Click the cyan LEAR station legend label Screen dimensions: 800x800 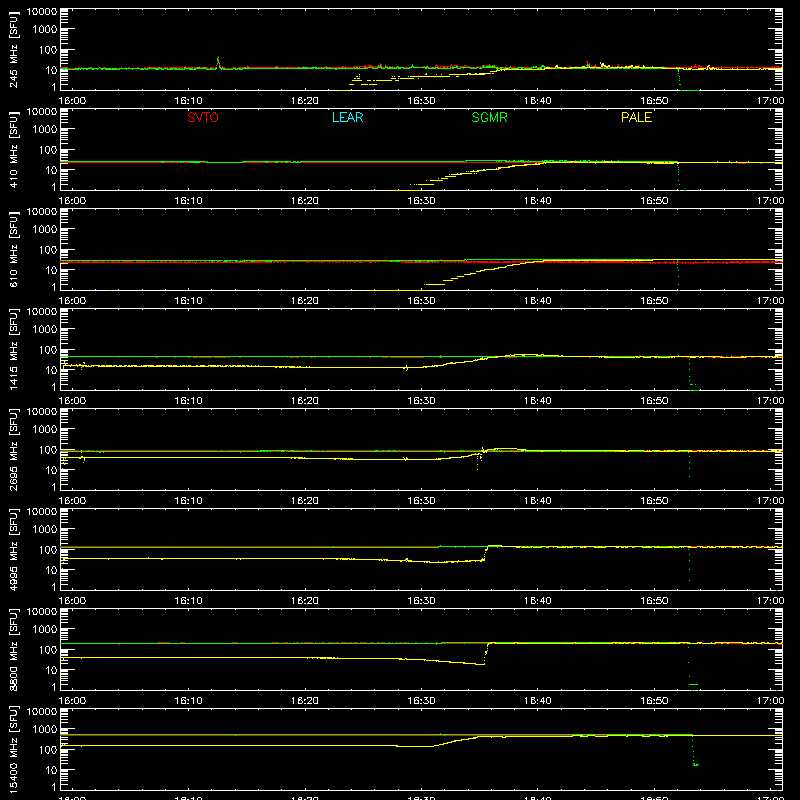tap(347, 117)
